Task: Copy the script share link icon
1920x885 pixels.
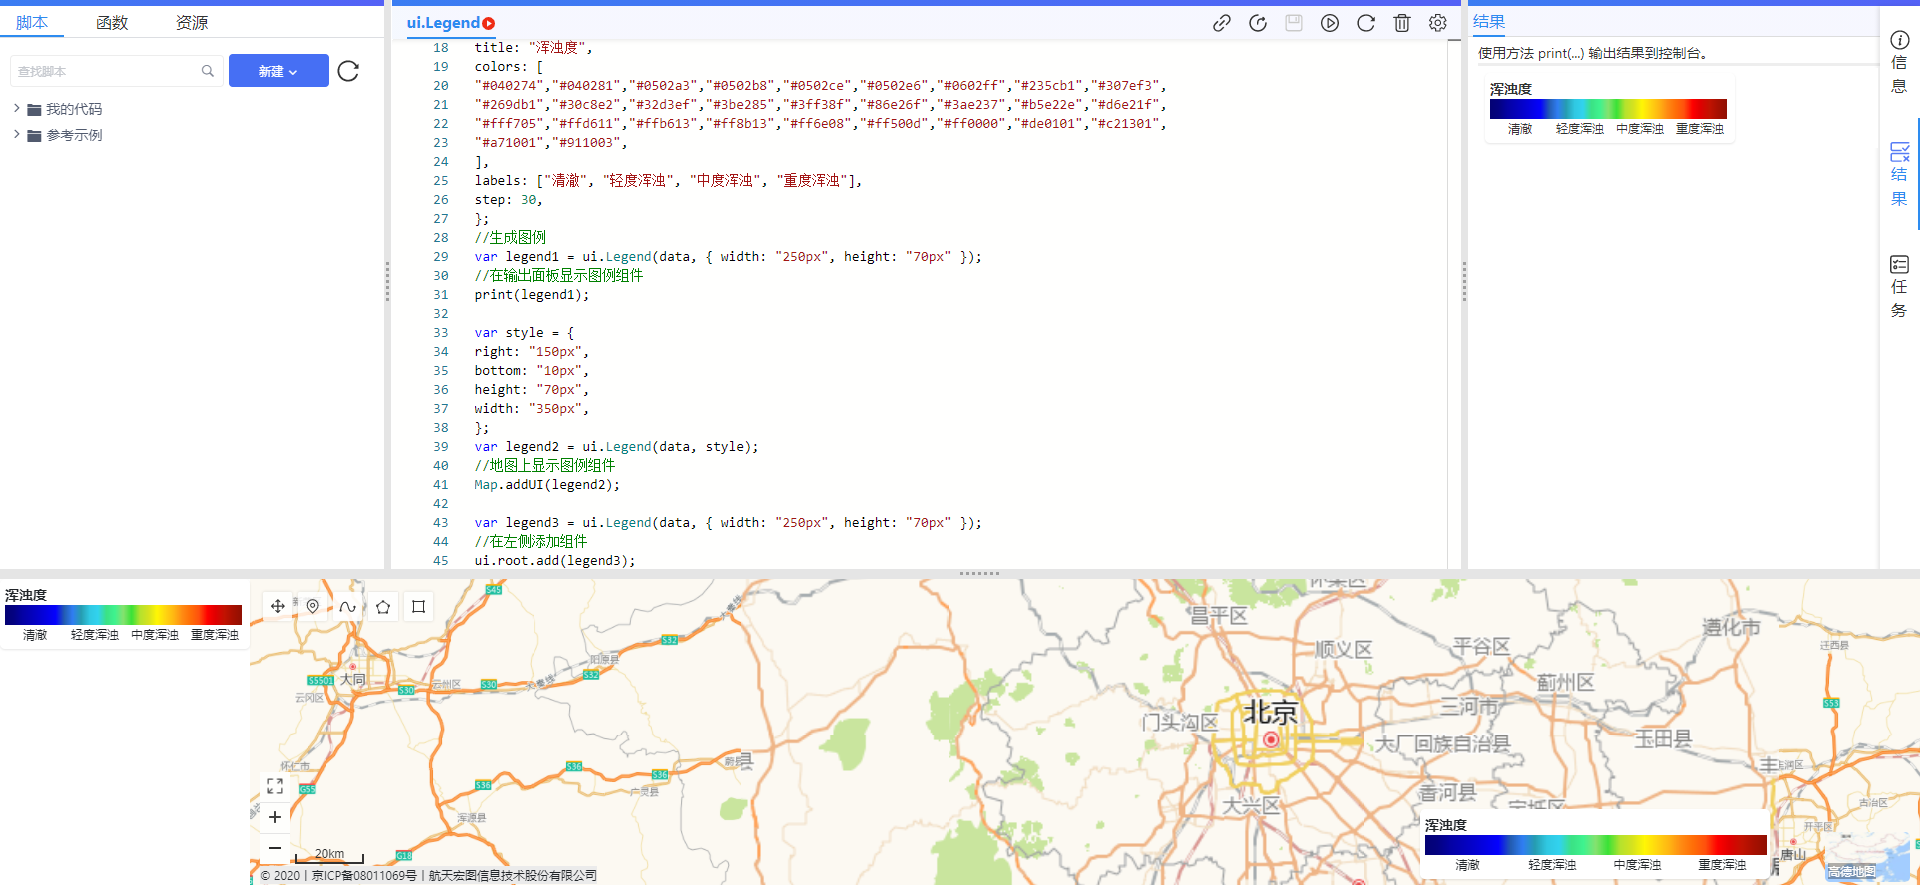Action: [x=1221, y=23]
